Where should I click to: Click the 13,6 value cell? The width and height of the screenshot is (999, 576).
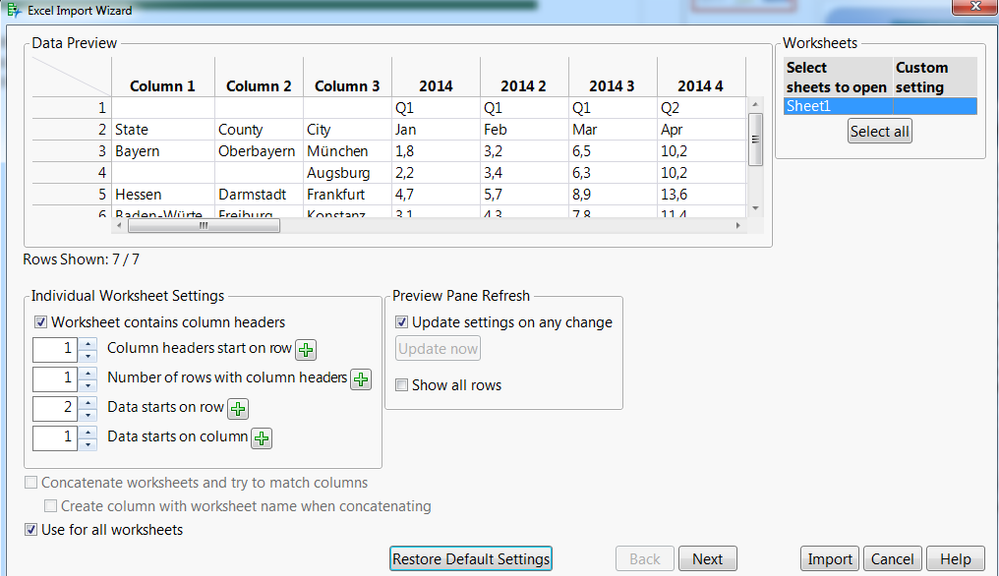coord(701,194)
